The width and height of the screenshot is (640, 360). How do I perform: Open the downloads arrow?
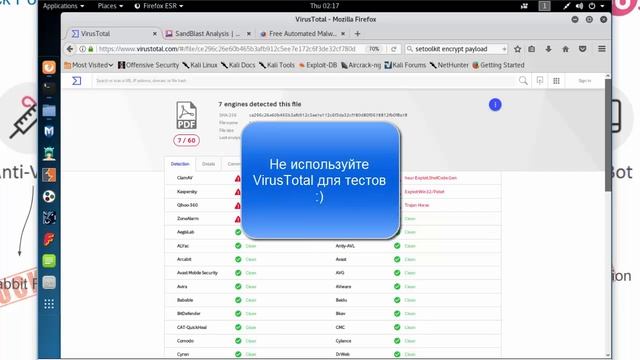[549, 49]
